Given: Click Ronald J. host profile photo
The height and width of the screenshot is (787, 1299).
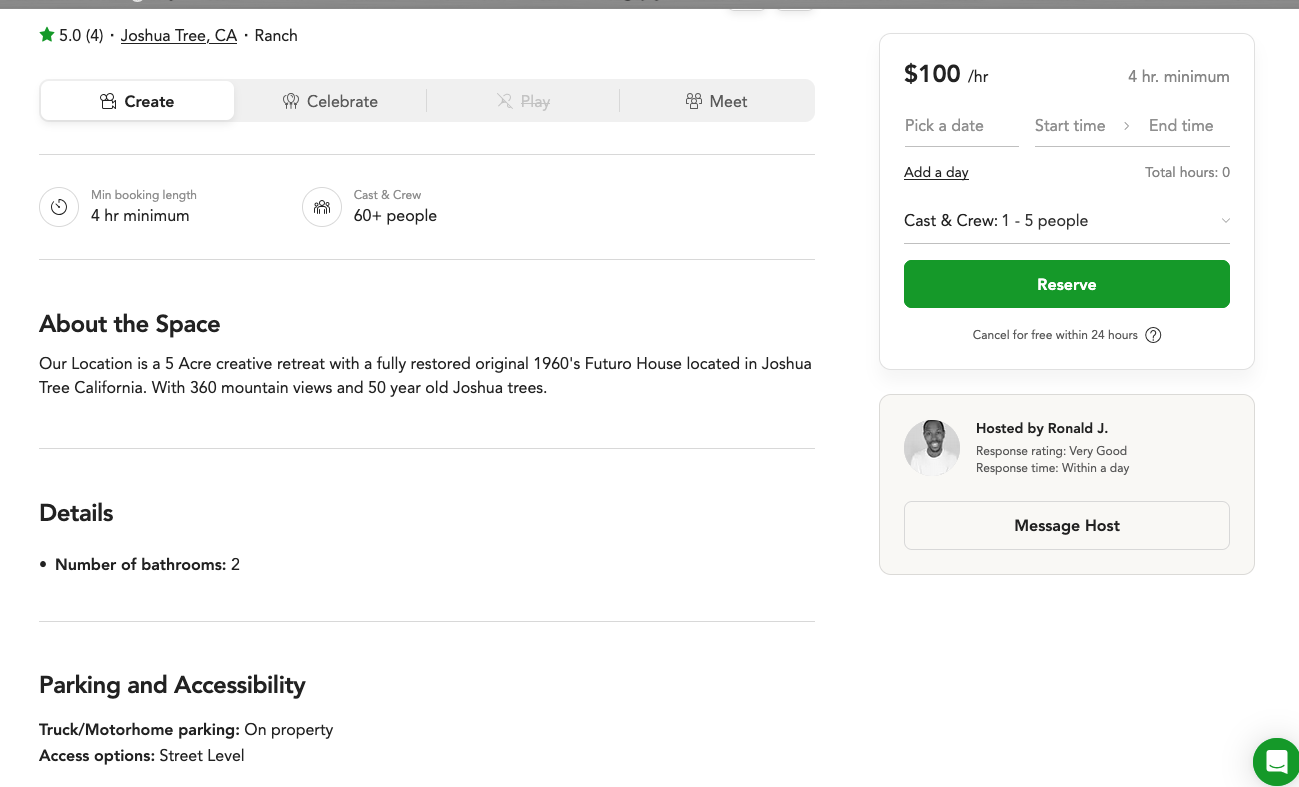Looking at the screenshot, I should pyautogui.click(x=932, y=447).
